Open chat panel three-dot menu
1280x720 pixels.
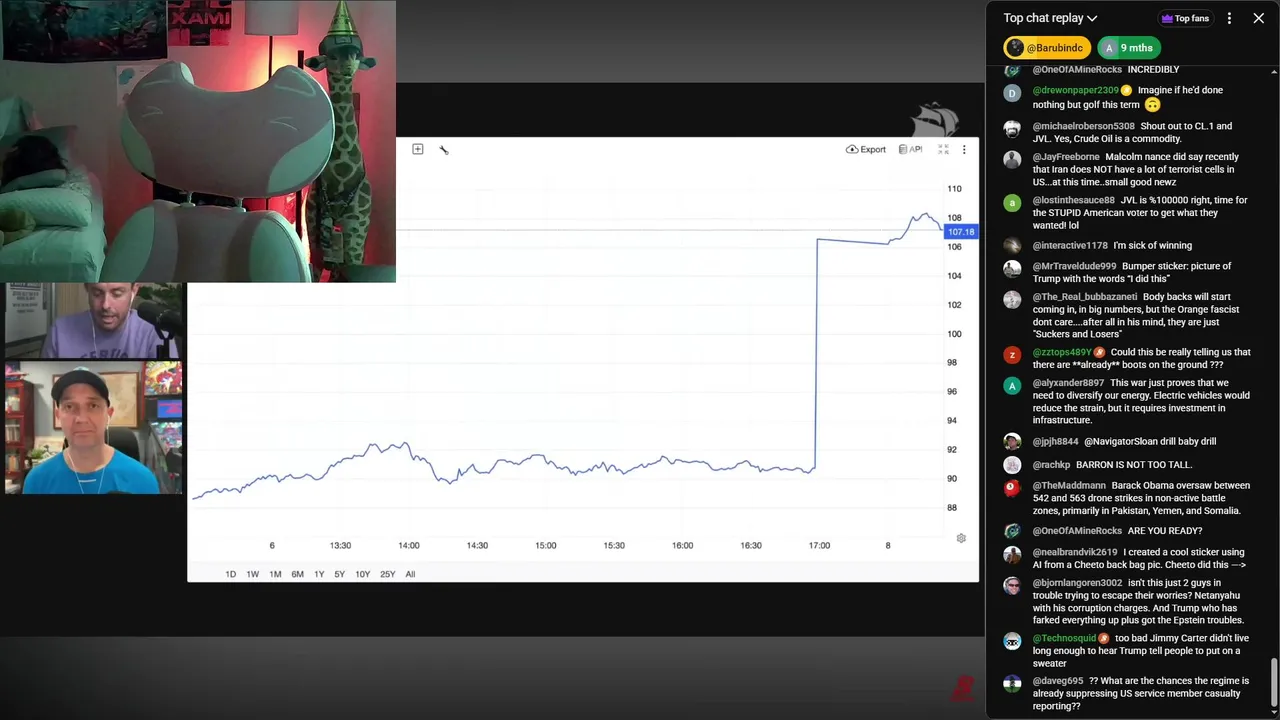click(1229, 18)
